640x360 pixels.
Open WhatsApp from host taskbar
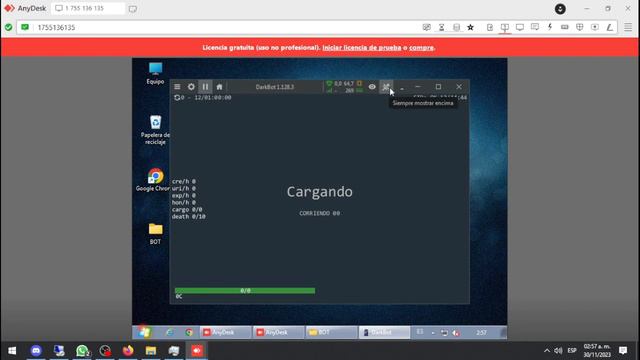(82, 351)
